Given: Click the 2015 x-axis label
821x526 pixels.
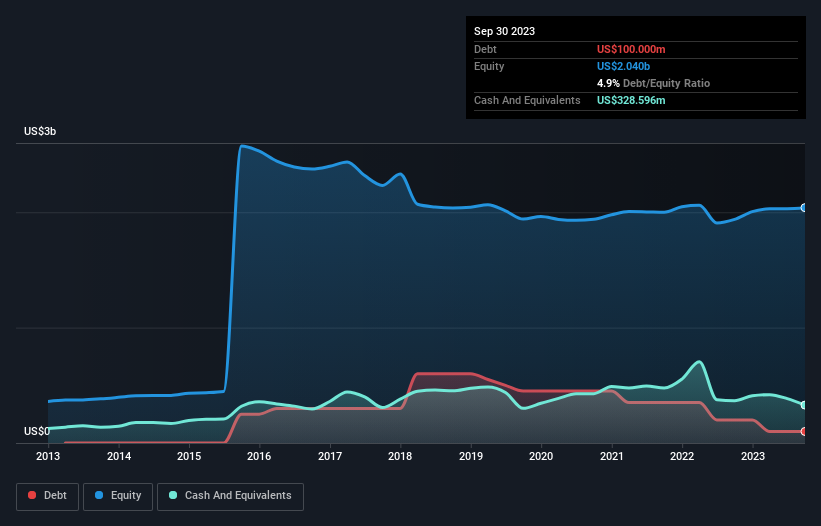Looking at the screenshot, I should [189, 456].
